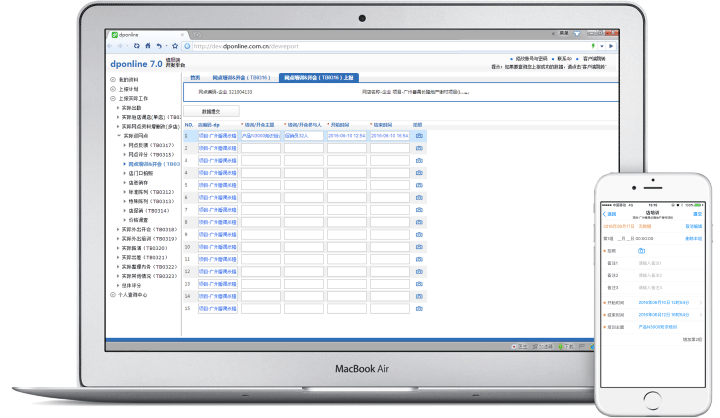Tap the back button on the phone

coord(609,215)
